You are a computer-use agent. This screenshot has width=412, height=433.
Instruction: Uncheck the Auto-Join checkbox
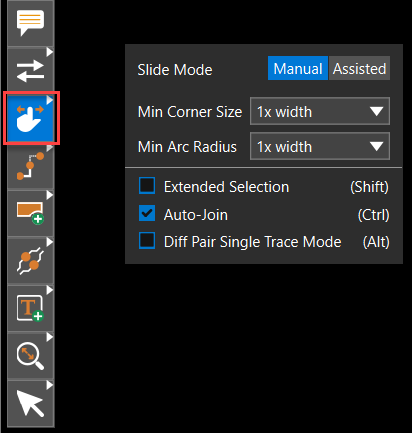pyautogui.click(x=147, y=214)
